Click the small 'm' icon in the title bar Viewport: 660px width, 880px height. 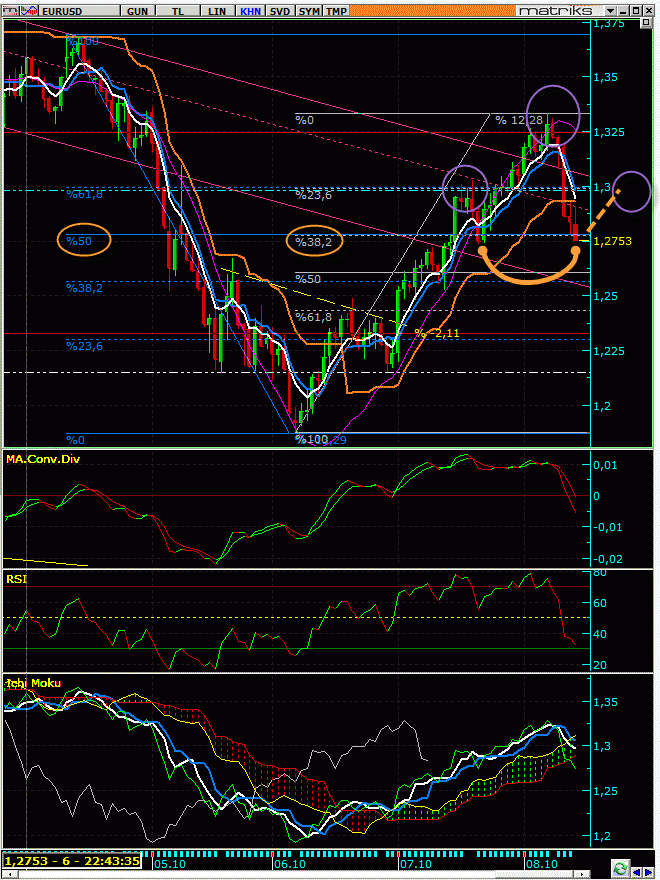coord(9,9)
